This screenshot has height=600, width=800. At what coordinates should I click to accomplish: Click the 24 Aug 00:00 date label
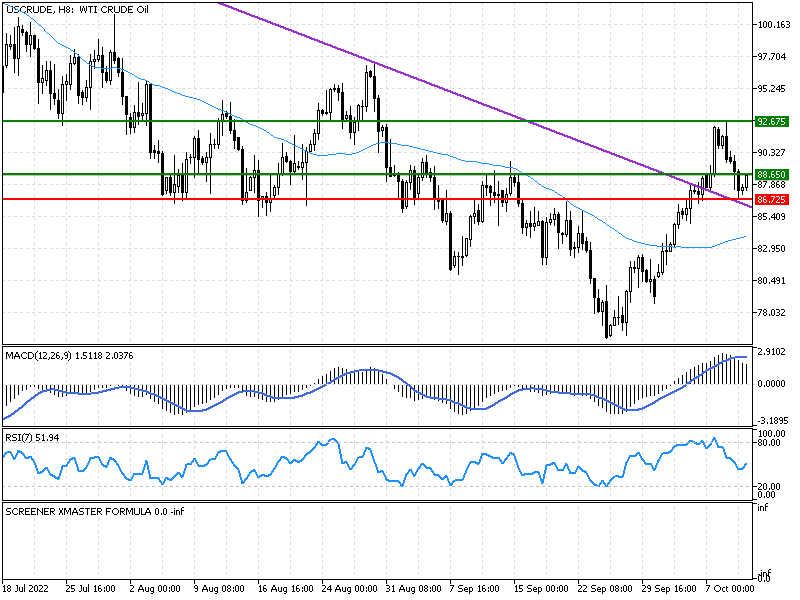click(350, 590)
